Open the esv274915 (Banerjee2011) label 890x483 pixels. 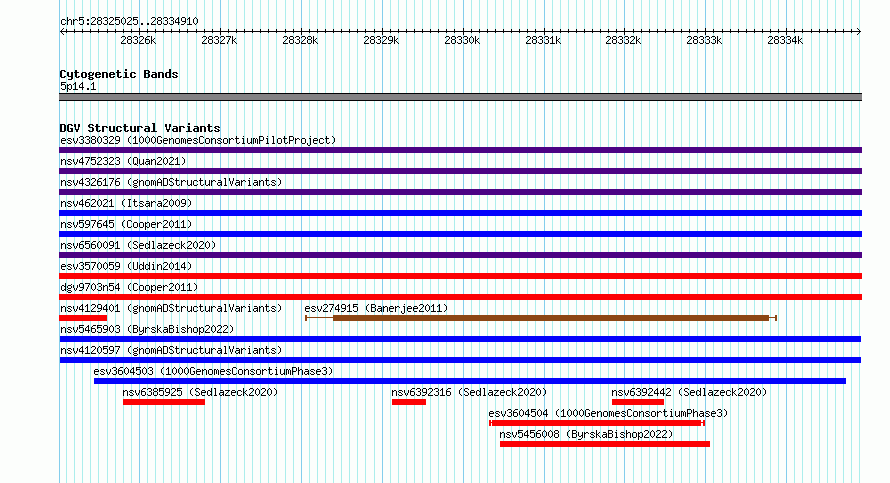pos(376,308)
